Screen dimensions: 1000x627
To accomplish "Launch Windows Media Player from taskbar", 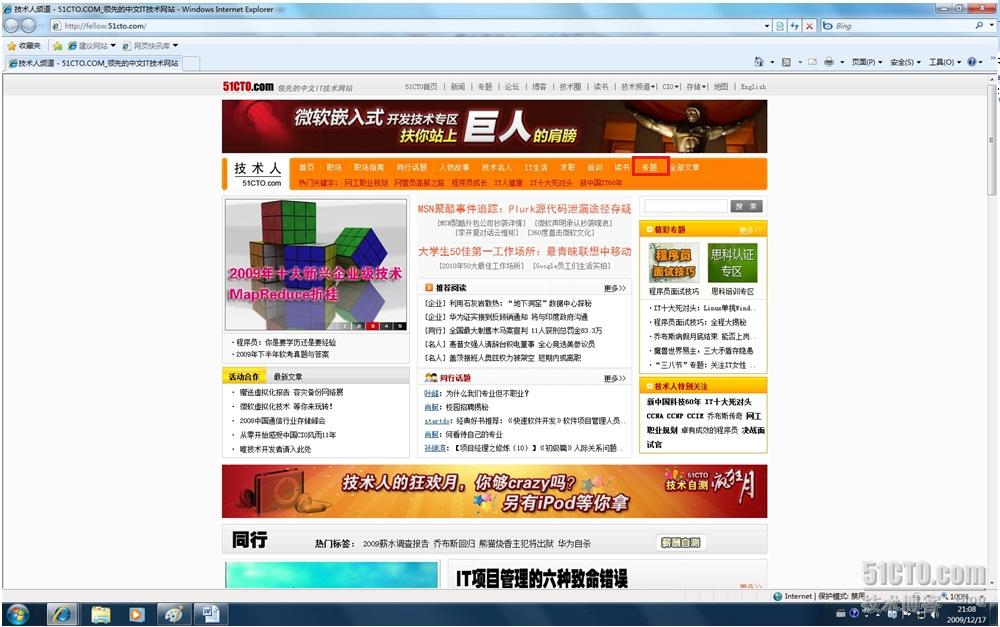I will (x=136, y=614).
